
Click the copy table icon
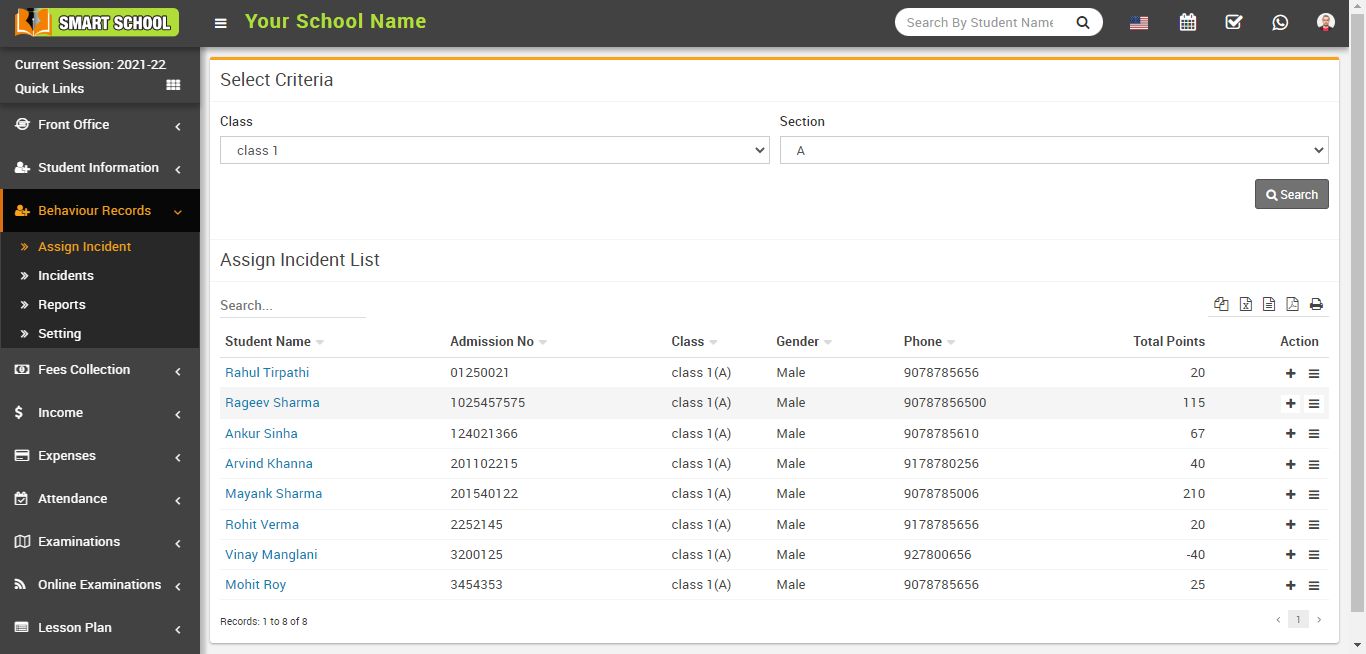pos(1221,305)
